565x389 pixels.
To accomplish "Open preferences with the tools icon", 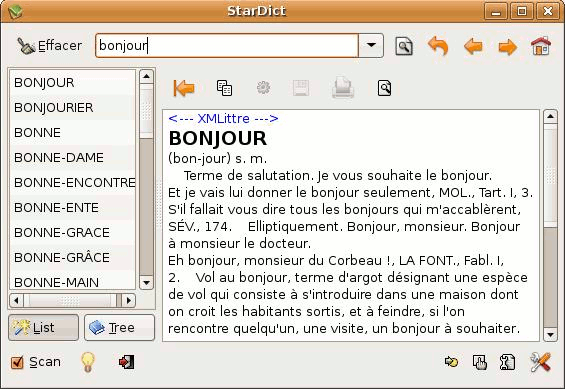I will click(540, 362).
